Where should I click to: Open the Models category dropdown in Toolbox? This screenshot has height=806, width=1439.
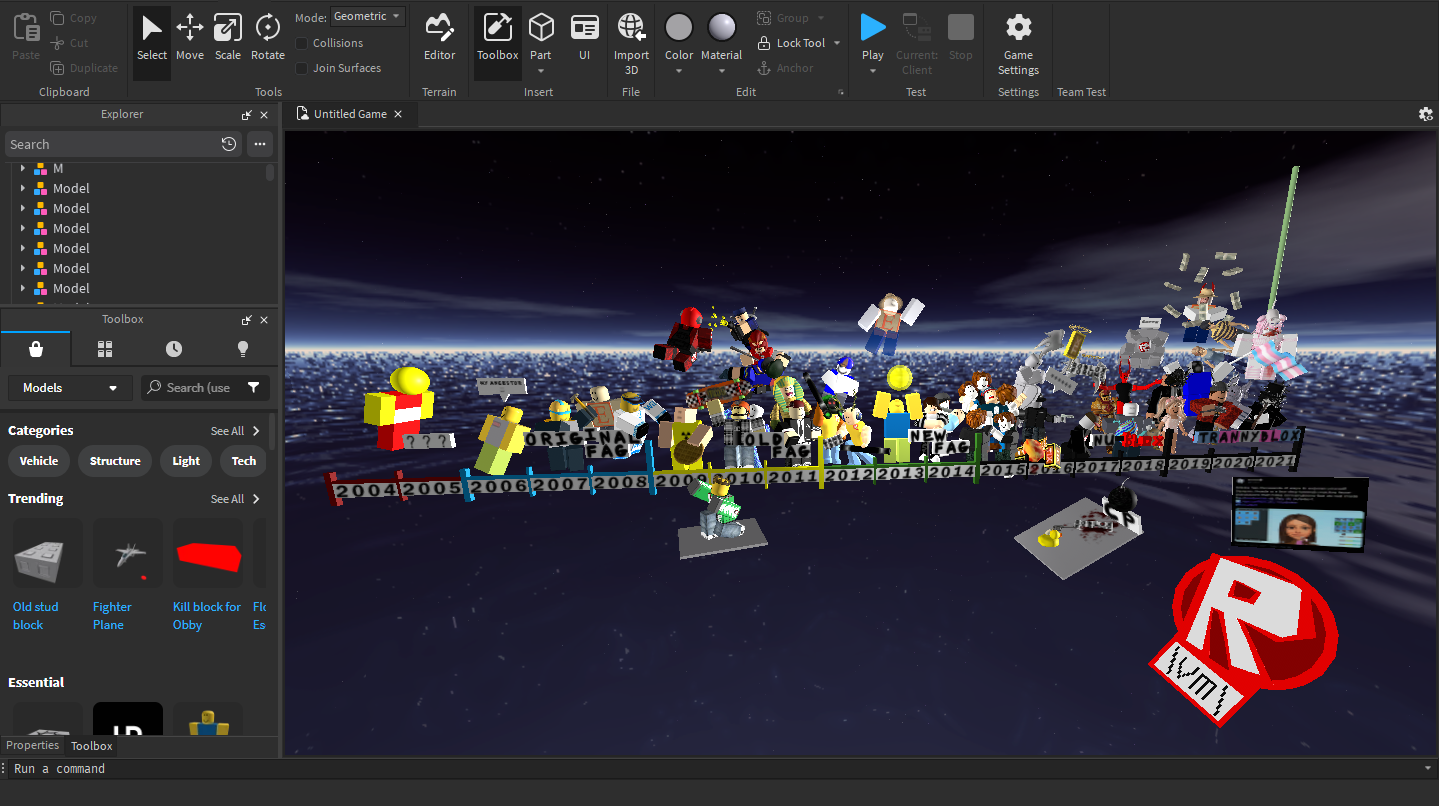point(70,387)
